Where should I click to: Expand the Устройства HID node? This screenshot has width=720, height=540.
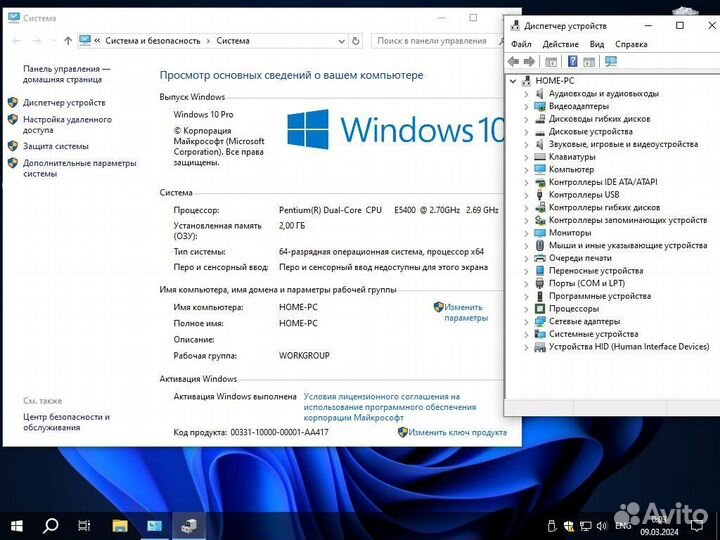526,347
